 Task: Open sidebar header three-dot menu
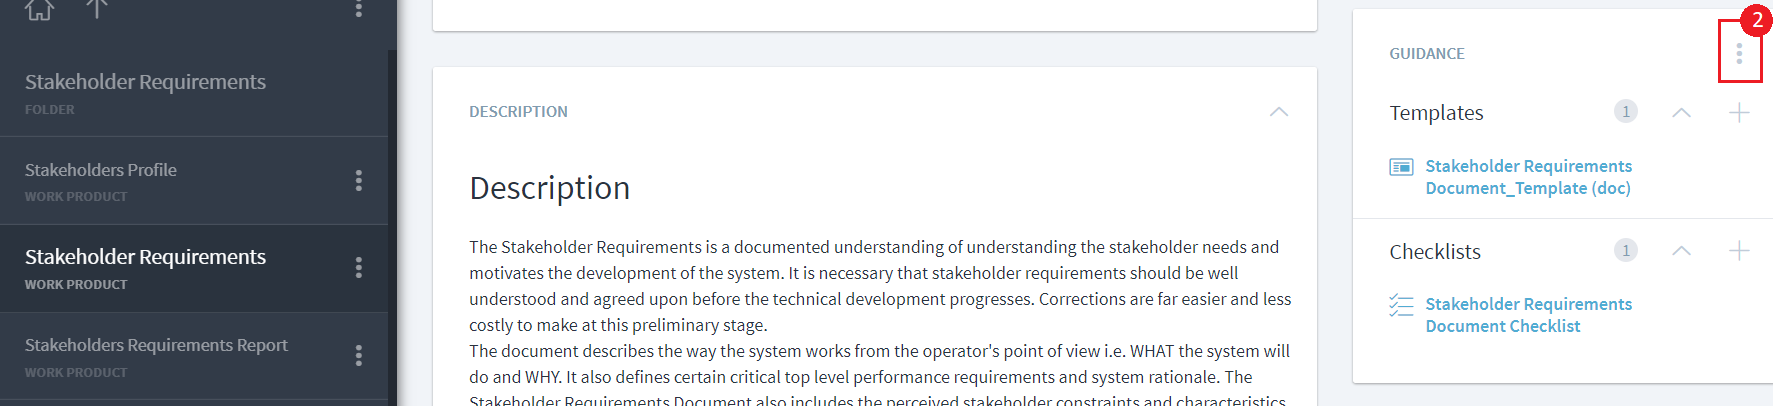tap(359, 8)
